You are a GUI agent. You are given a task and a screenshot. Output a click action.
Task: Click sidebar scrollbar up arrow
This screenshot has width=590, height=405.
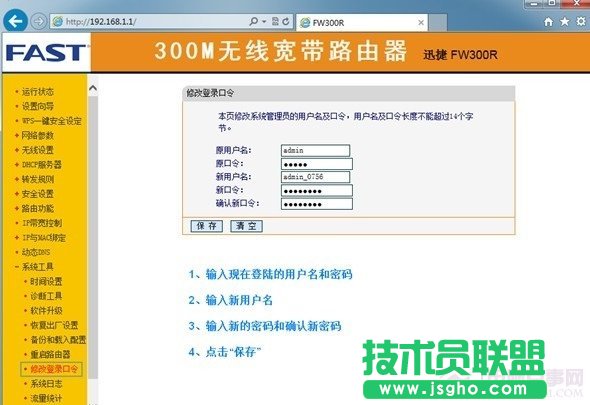(93, 88)
